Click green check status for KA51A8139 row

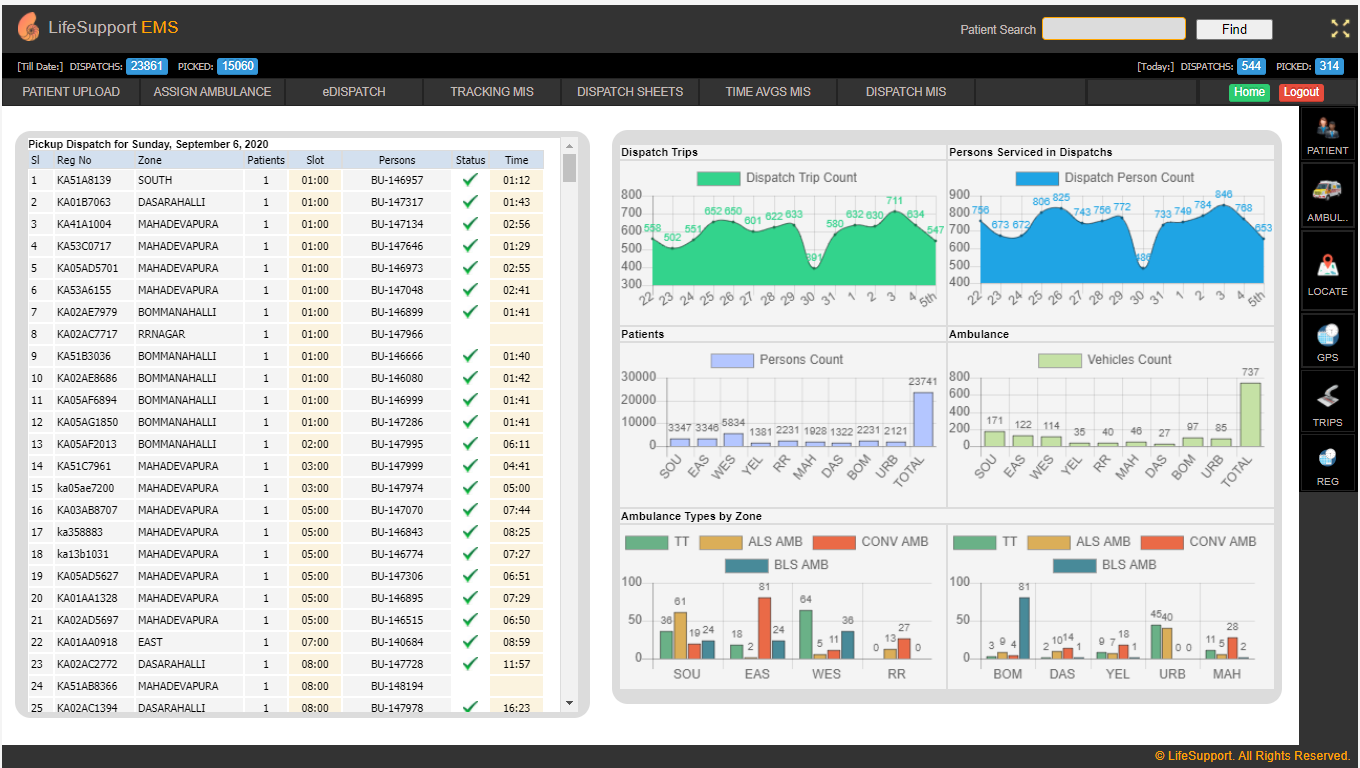[x=470, y=180]
